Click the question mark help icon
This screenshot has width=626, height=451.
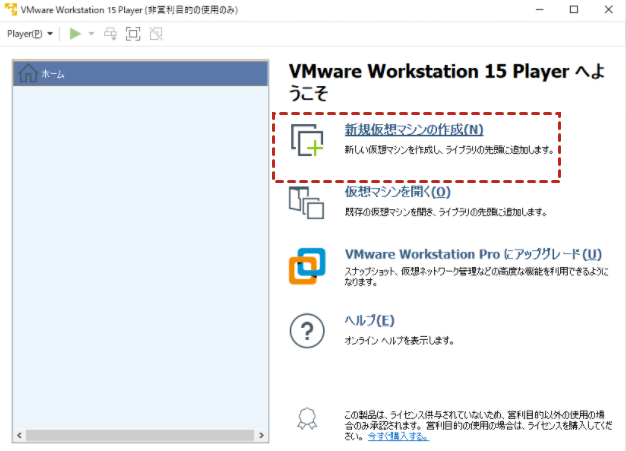coord(307,331)
